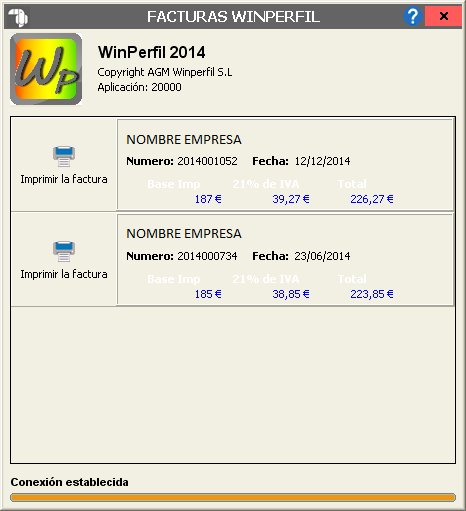Image resolution: width=466 pixels, height=511 pixels.
Task: Click the title bar app icon
Action: pyautogui.click(x=18, y=17)
